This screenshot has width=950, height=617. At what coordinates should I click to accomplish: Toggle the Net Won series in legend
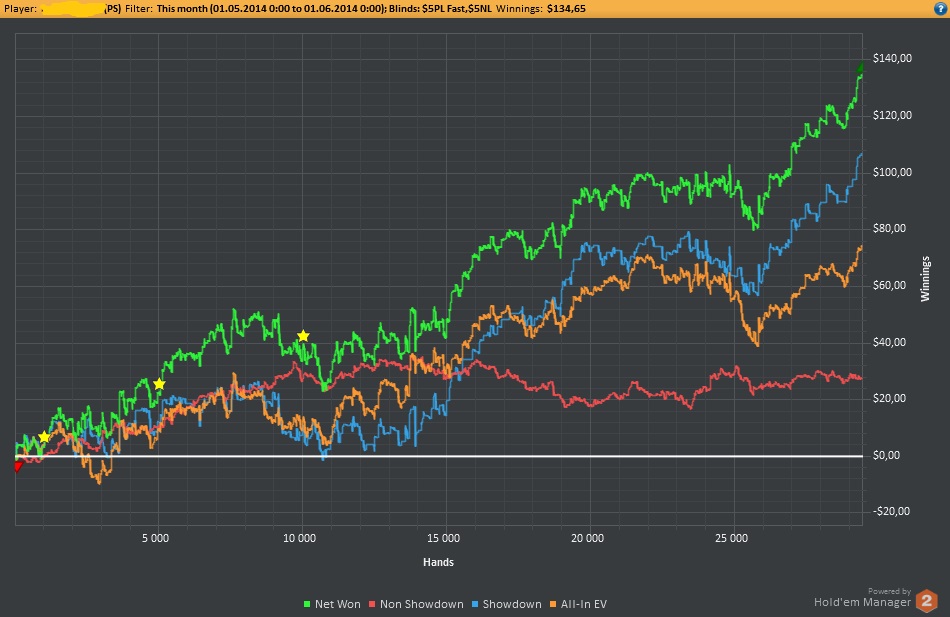[x=337, y=604]
